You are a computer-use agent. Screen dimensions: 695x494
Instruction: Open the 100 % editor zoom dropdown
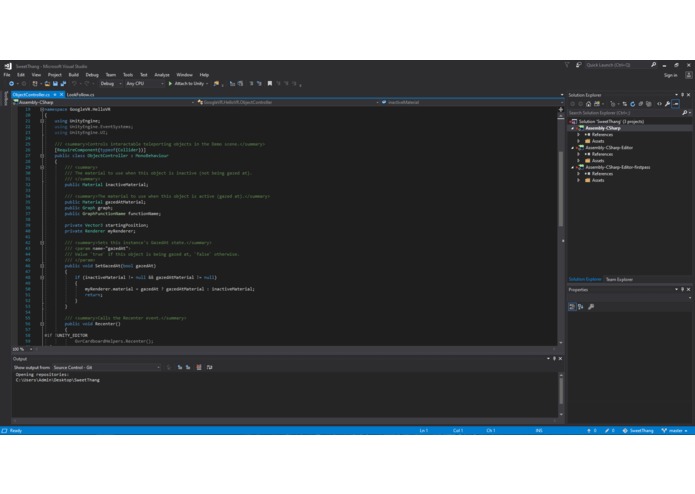(22, 349)
